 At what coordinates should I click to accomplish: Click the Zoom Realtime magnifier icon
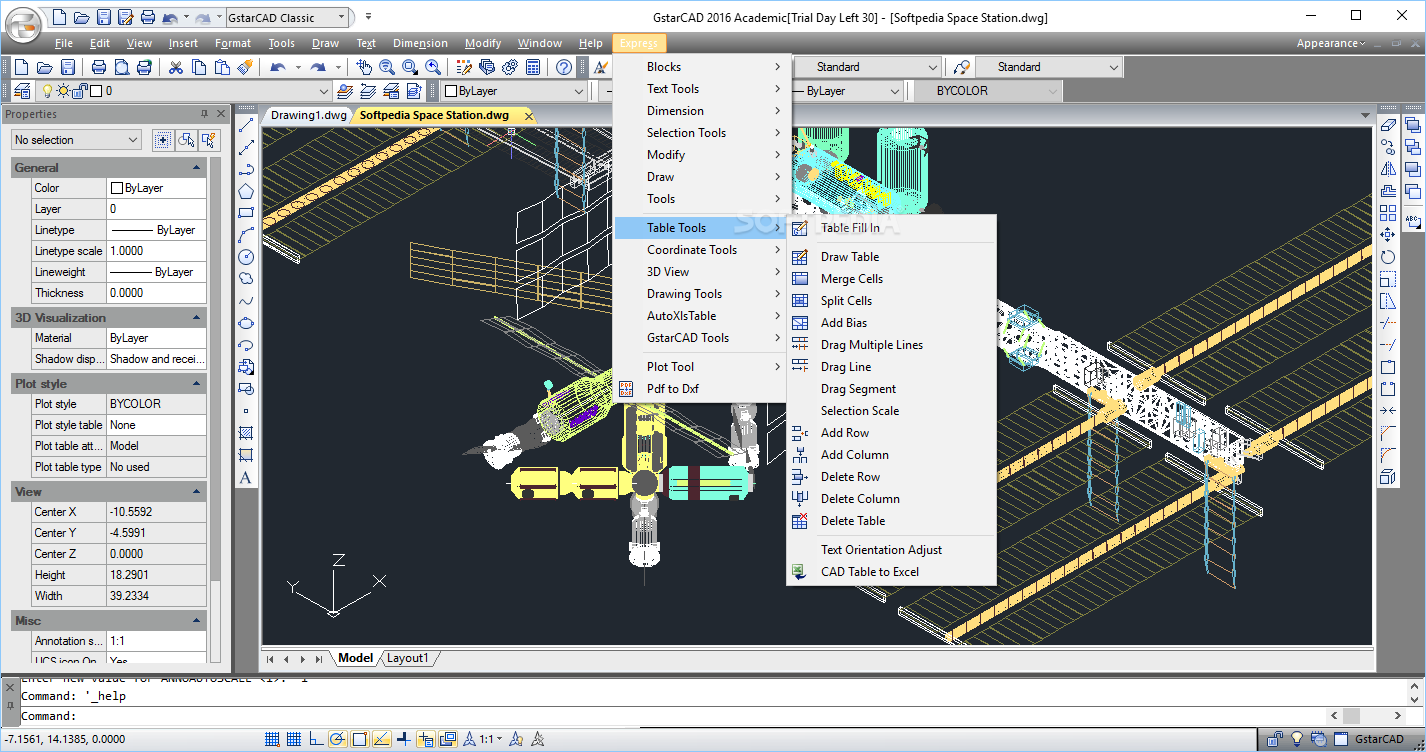[387, 67]
